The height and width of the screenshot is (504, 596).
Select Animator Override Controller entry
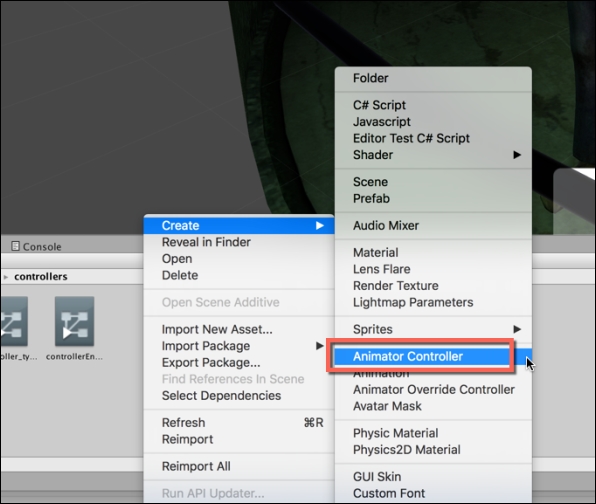pyautogui.click(x=433, y=390)
